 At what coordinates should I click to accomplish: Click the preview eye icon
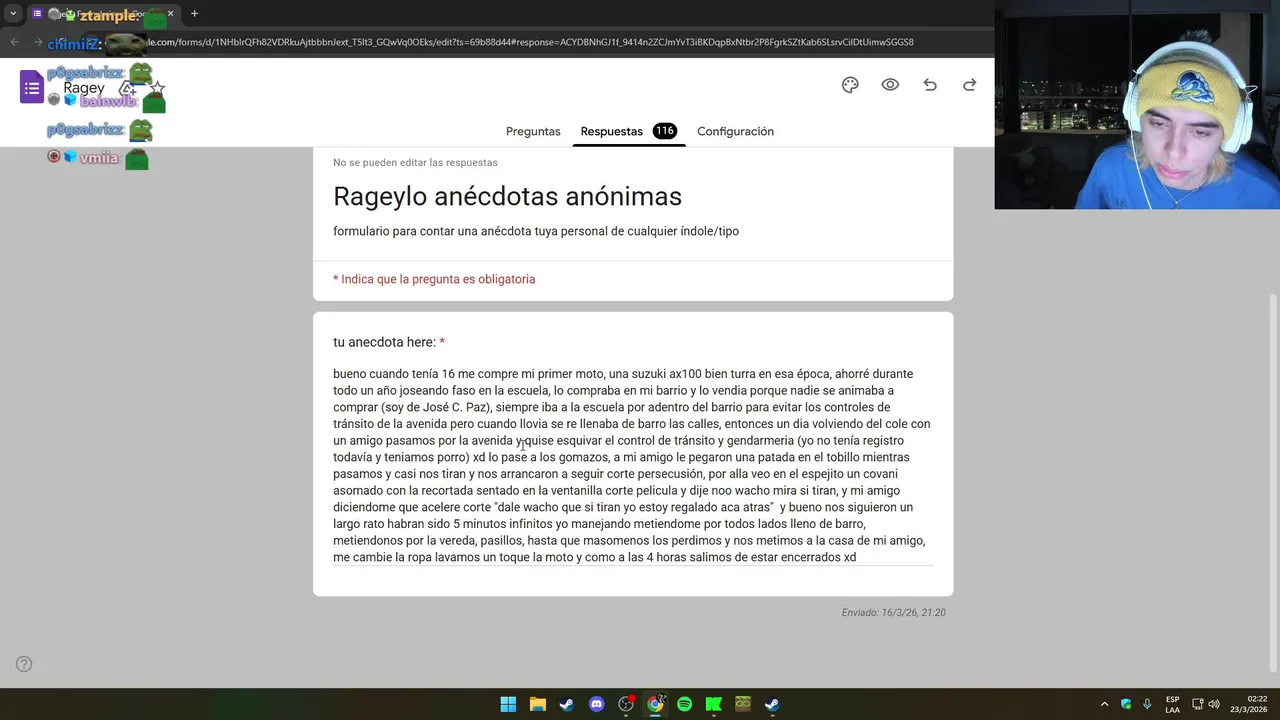tap(890, 85)
